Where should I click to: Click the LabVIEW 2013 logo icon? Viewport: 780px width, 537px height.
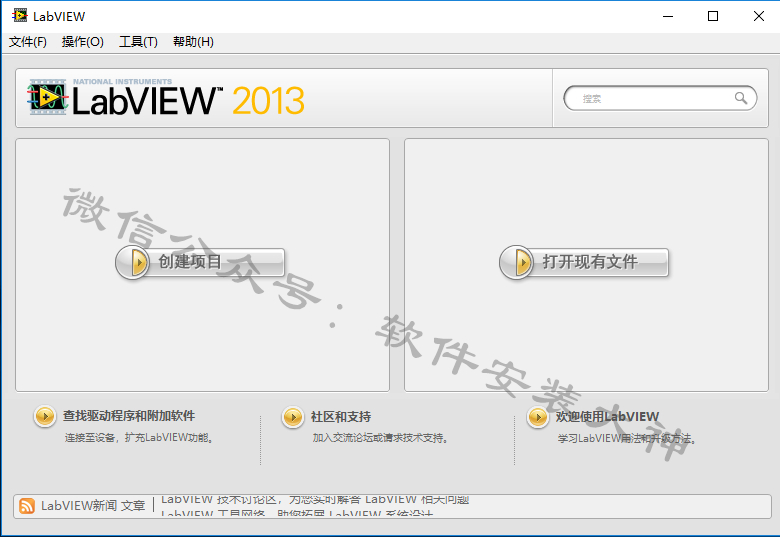(47, 97)
